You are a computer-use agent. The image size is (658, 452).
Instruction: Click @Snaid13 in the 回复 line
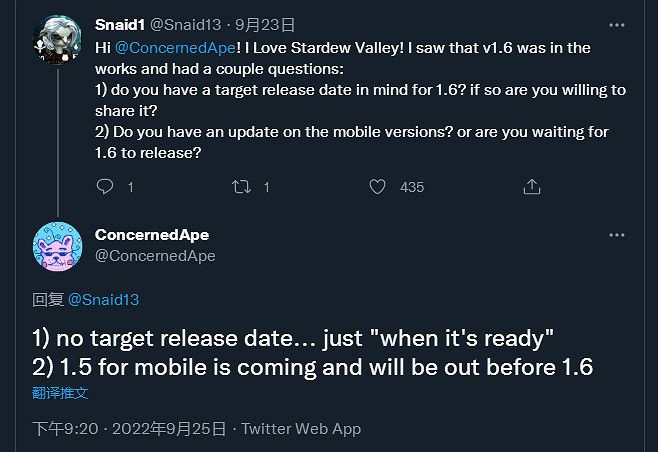(x=105, y=299)
